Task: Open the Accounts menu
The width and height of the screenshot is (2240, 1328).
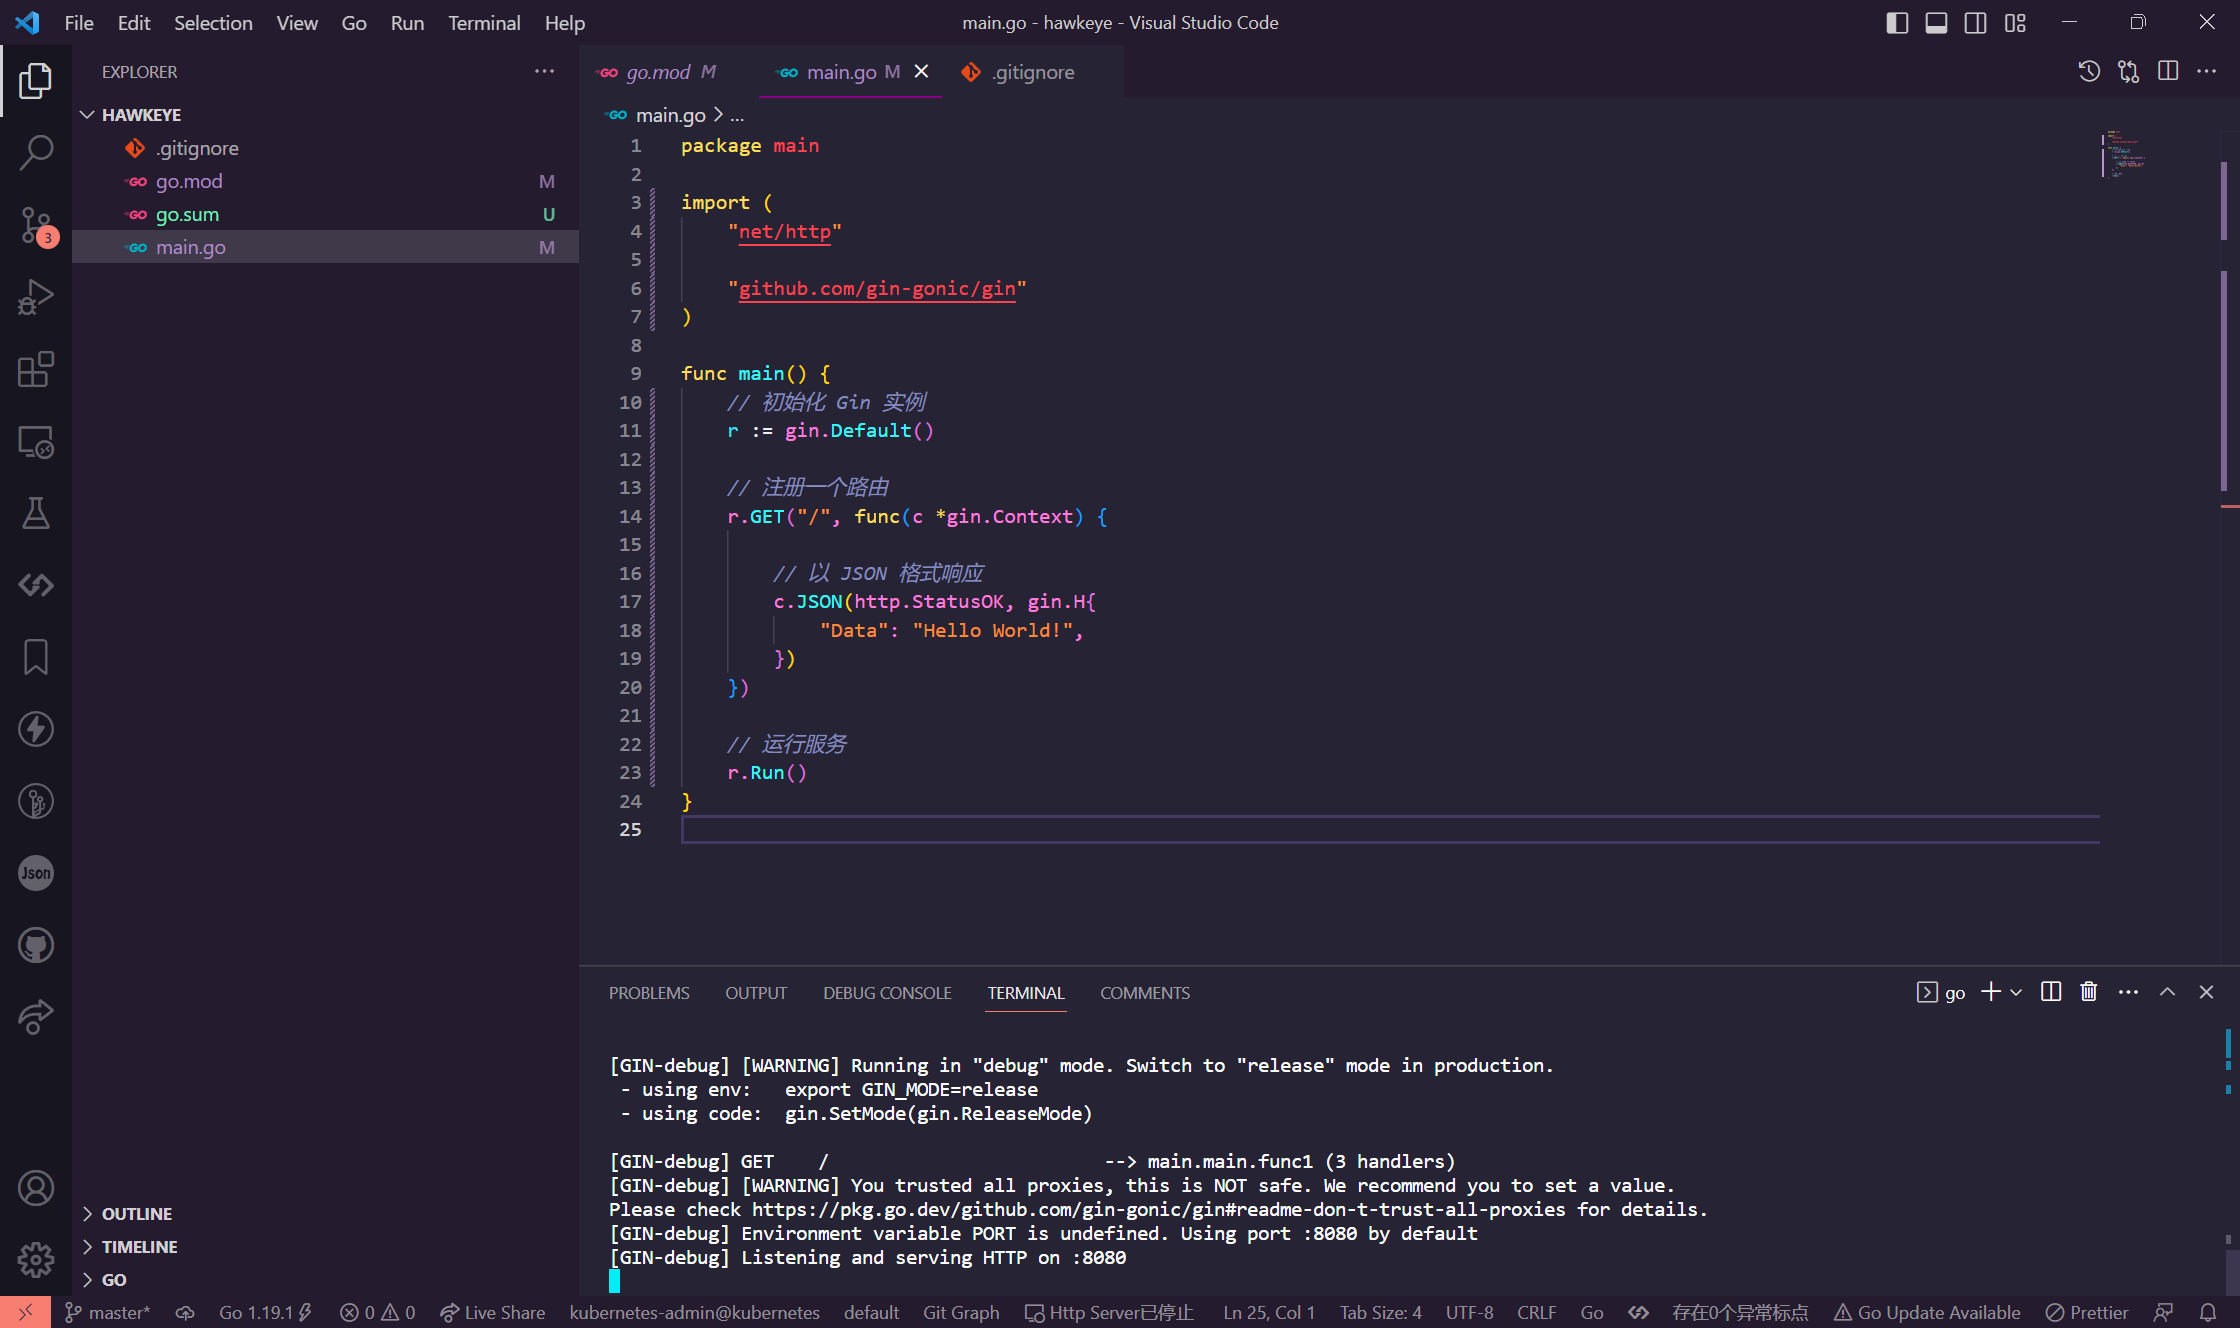Action: [36, 1188]
